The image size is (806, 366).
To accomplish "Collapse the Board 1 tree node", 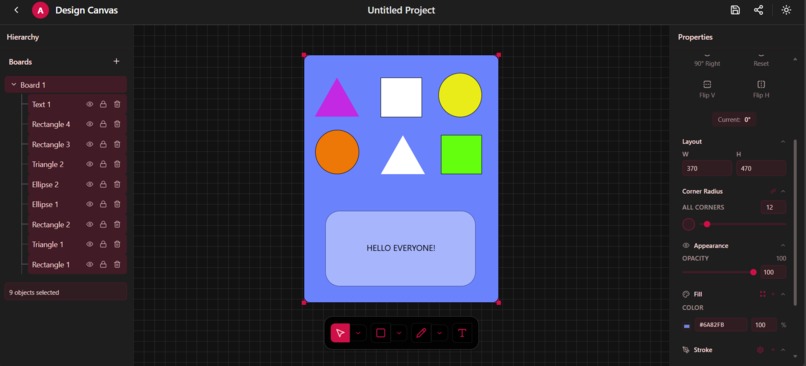I will point(14,85).
